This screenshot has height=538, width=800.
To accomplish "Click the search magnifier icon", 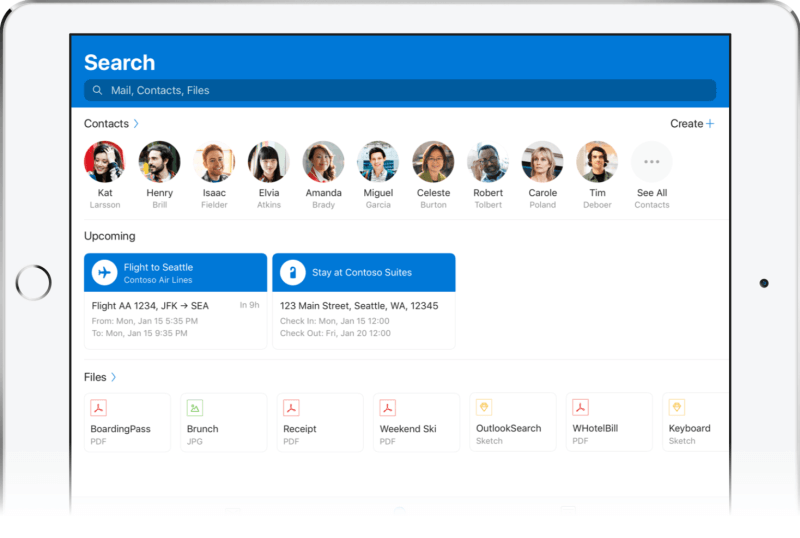I will pyautogui.click(x=97, y=90).
